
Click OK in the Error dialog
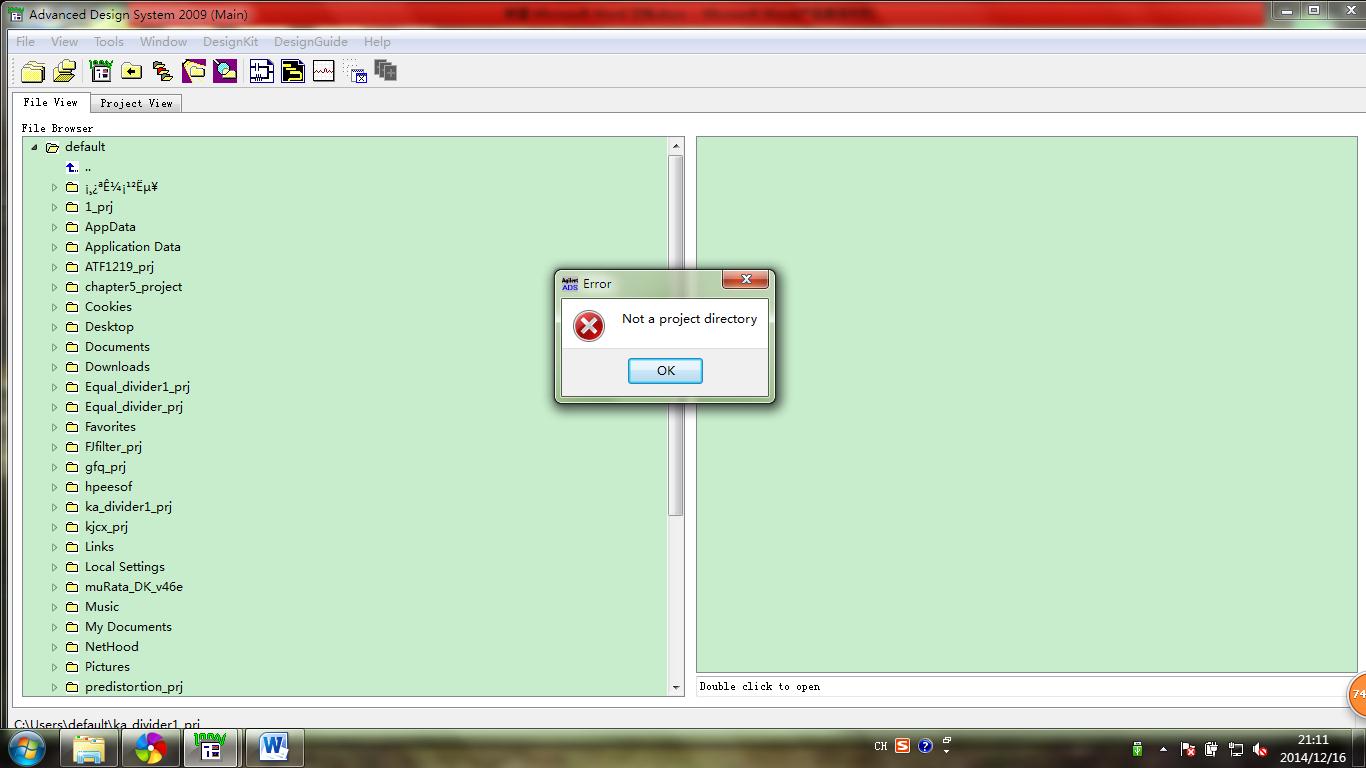[x=666, y=370]
